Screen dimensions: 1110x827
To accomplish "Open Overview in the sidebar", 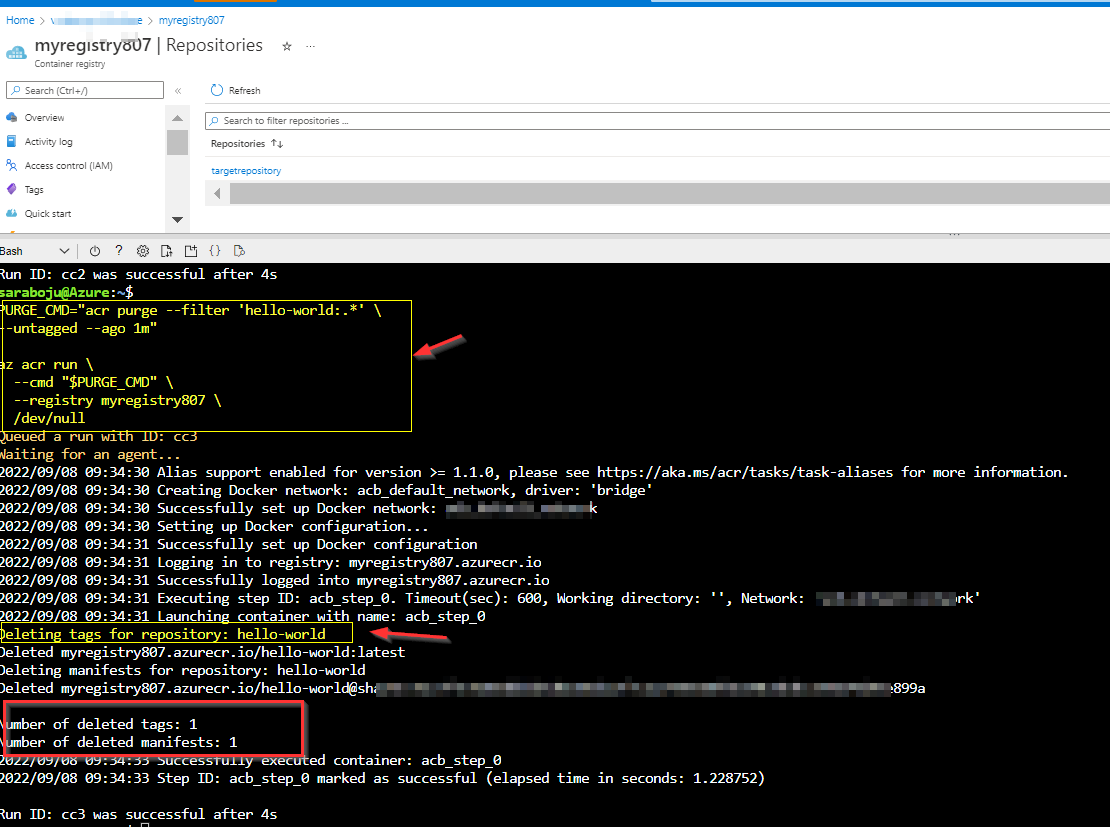I will [x=44, y=118].
